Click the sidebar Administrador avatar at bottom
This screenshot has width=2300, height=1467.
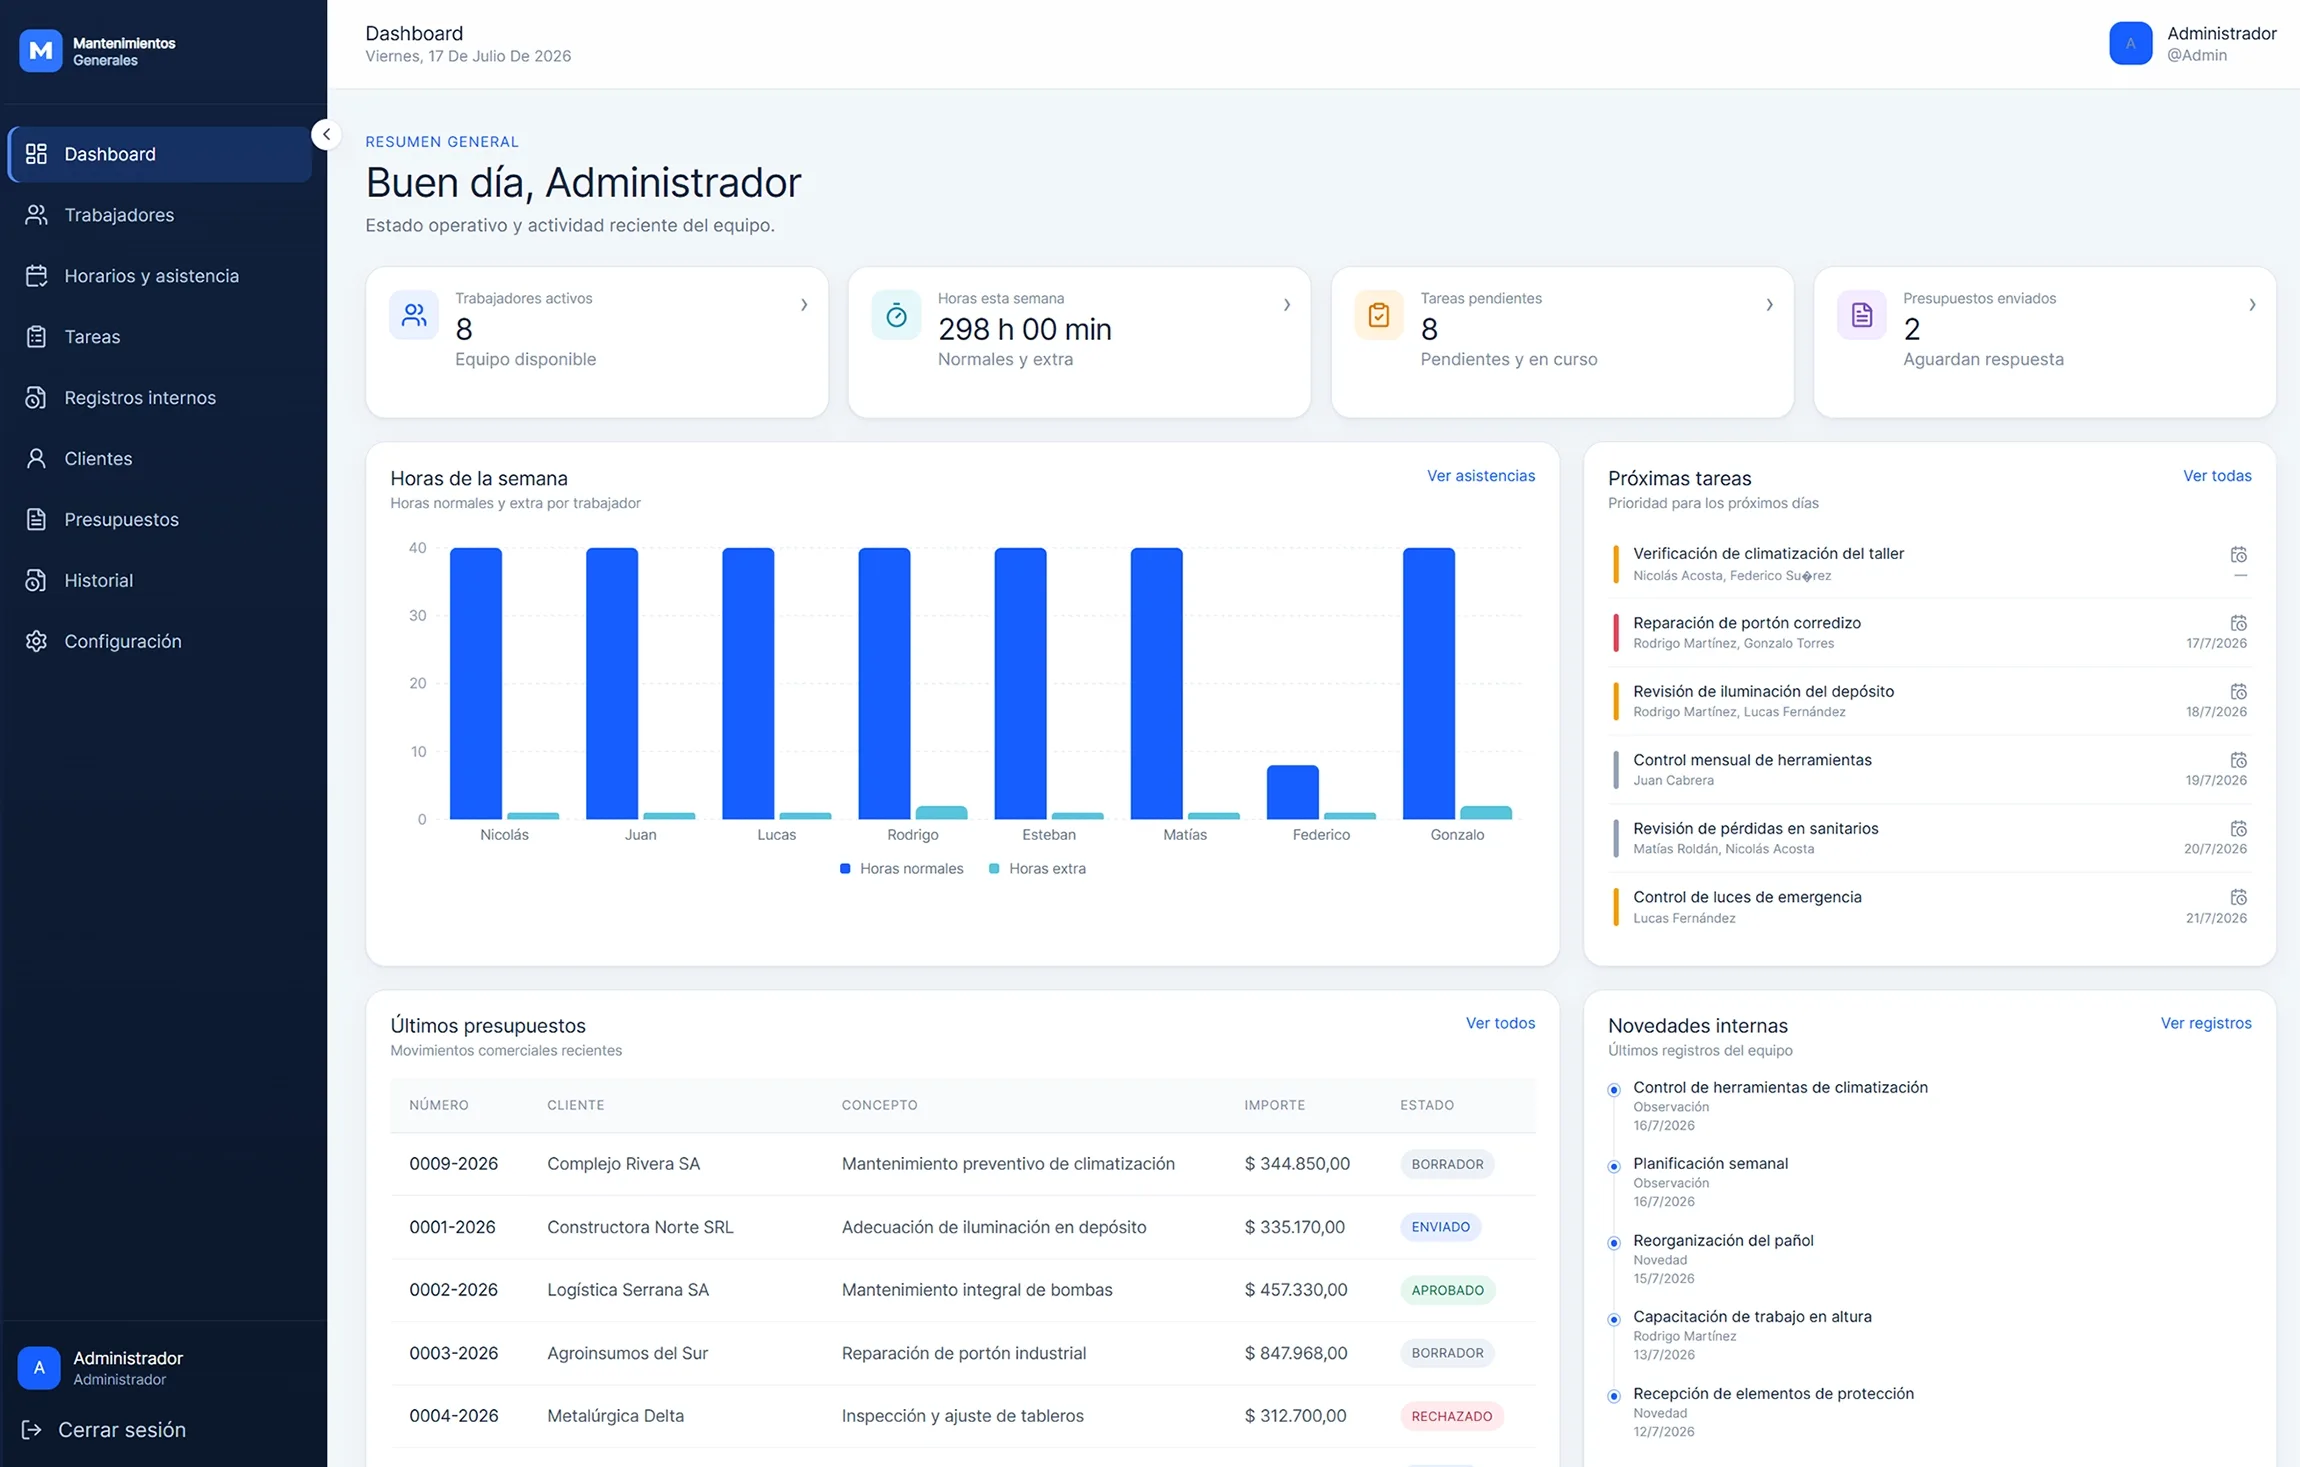[39, 1367]
